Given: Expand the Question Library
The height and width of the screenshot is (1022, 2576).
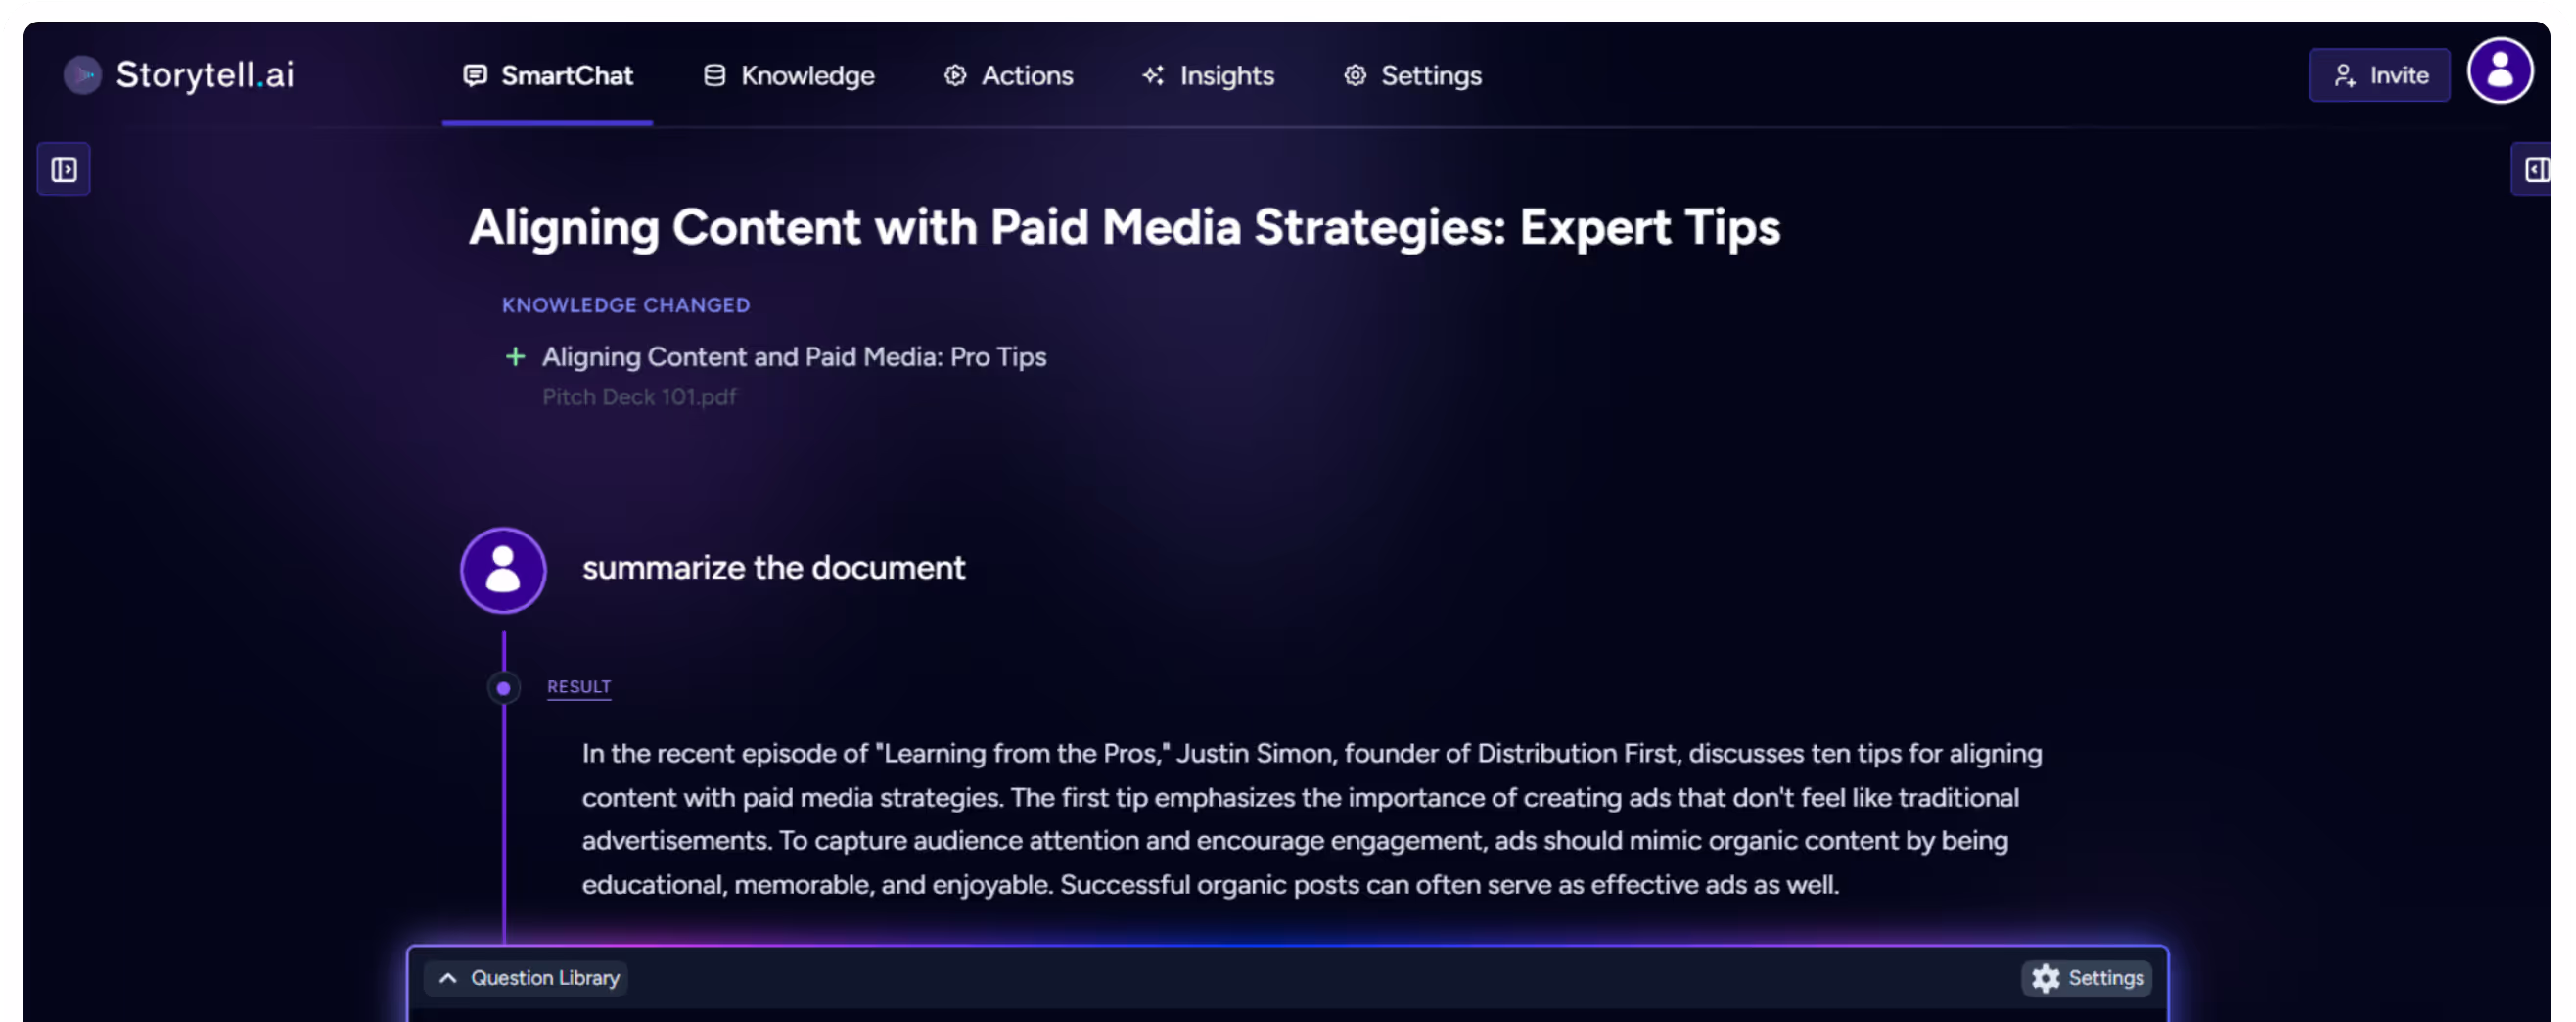Looking at the screenshot, I should (528, 978).
